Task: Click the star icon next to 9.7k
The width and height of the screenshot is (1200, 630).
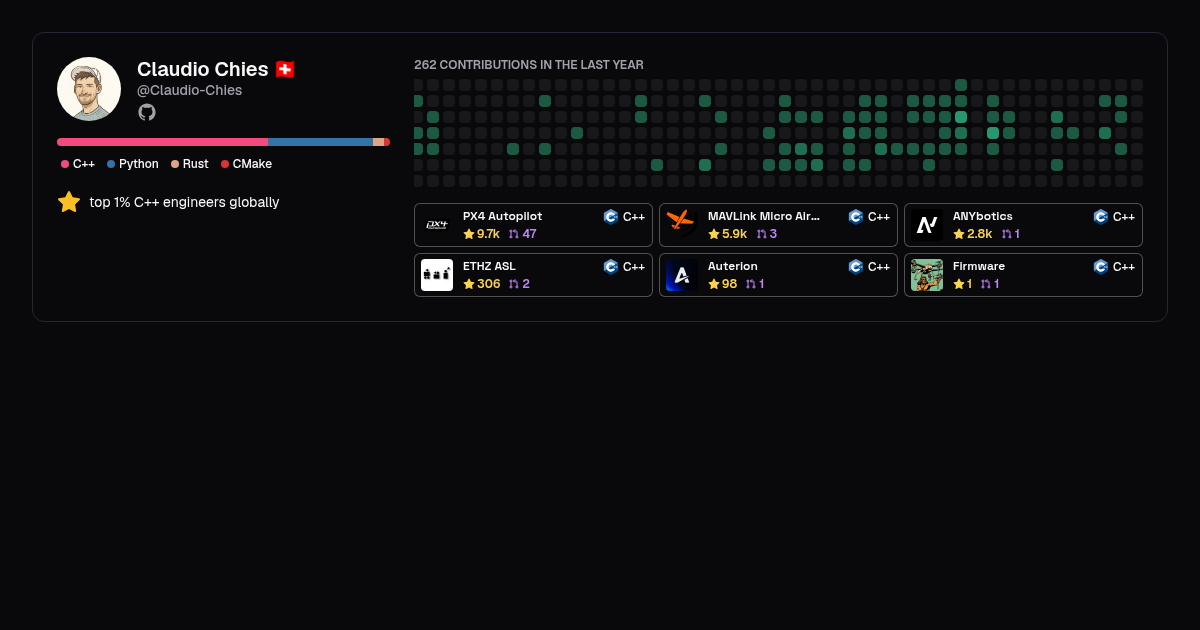Action: click(x=469, y=234)
